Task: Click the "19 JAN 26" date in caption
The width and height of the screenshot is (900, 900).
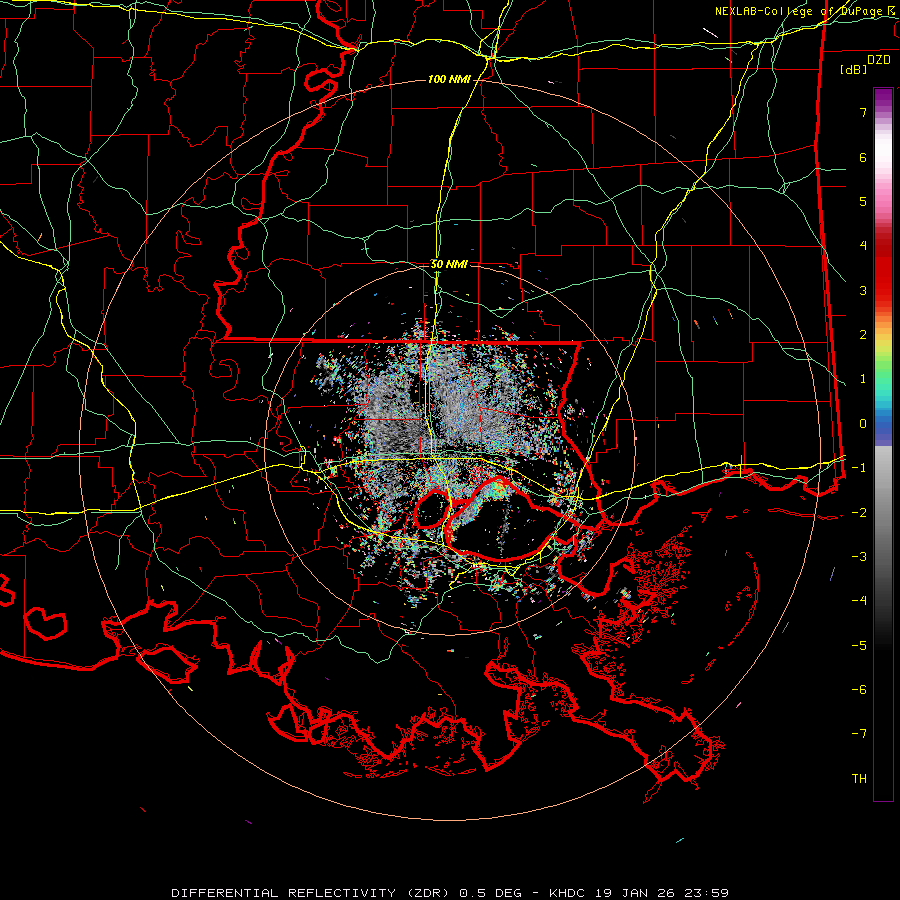Action: click(x=633, y=893)
